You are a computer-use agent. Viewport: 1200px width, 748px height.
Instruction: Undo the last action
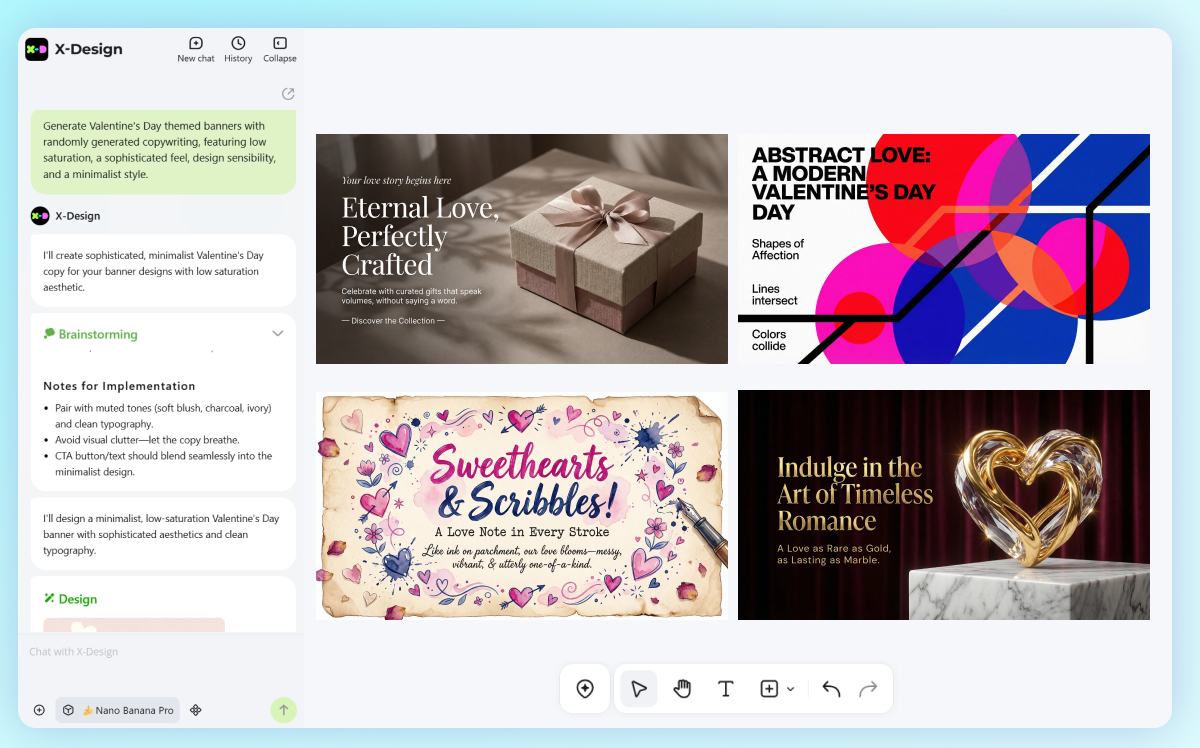(831, 689)
